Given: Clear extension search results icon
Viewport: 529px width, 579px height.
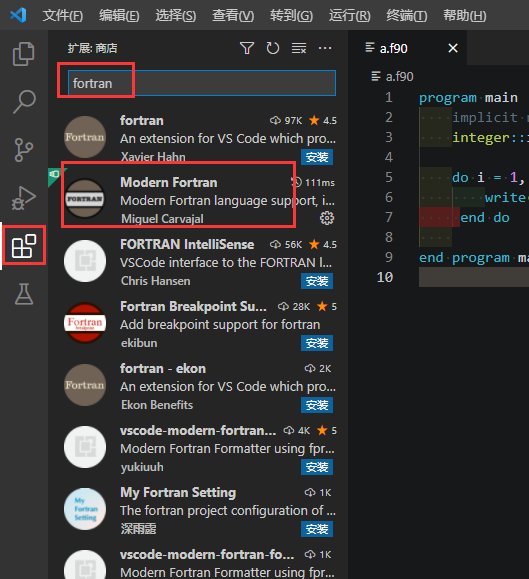Looking at the screenshot, I should pos(299,48).
